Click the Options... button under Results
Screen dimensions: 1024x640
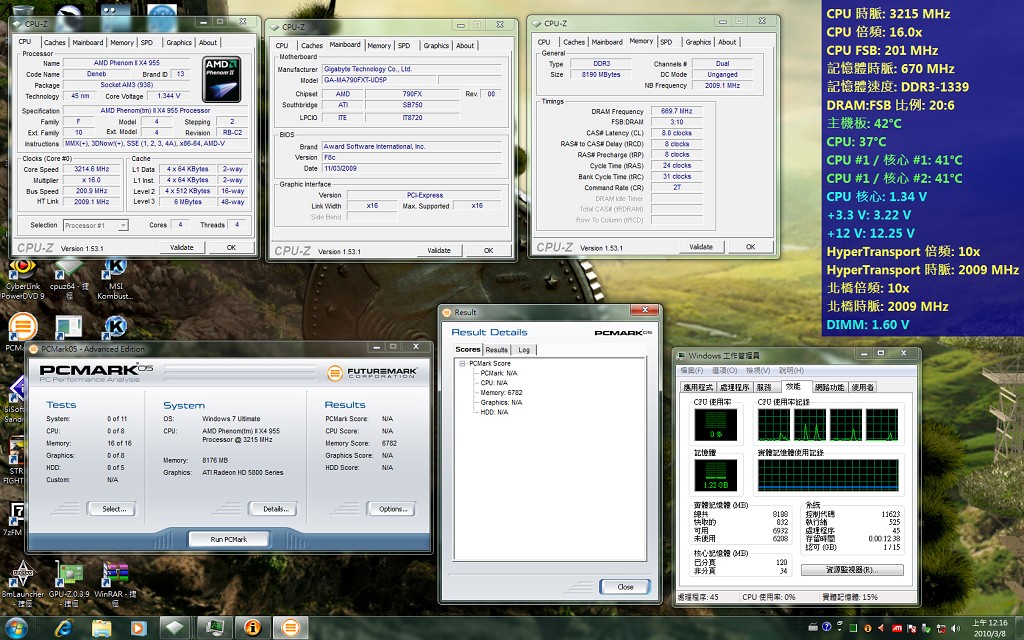[391, 509]
